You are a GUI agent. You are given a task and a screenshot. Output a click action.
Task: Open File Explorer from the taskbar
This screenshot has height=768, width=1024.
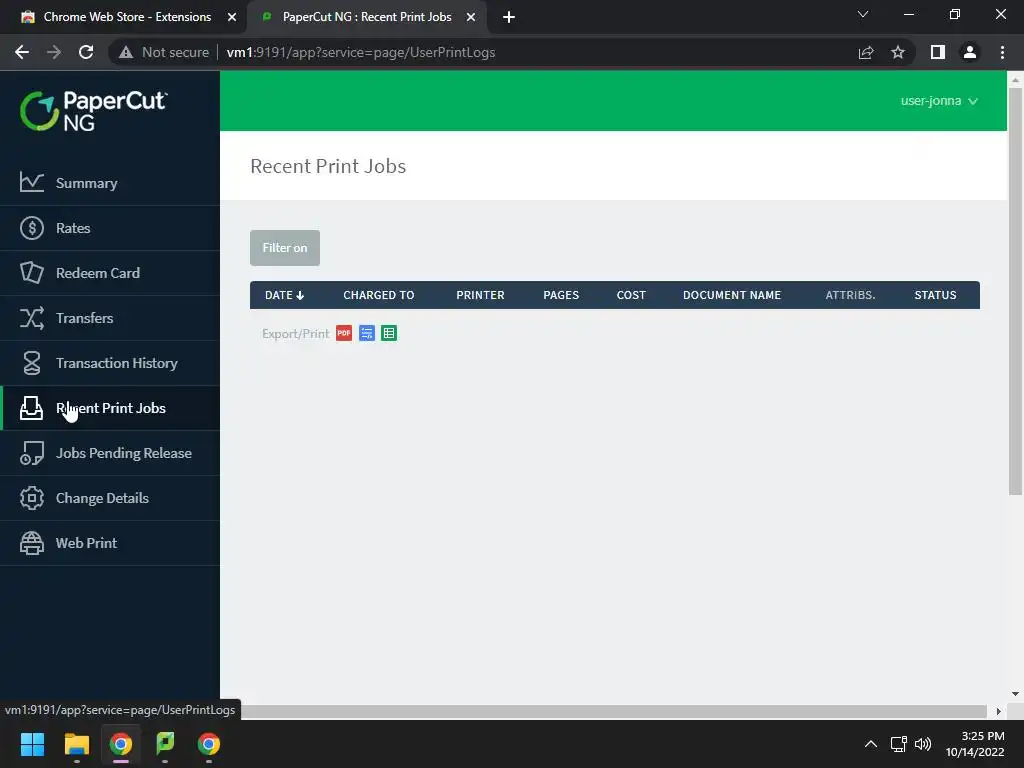click(76, 743)
